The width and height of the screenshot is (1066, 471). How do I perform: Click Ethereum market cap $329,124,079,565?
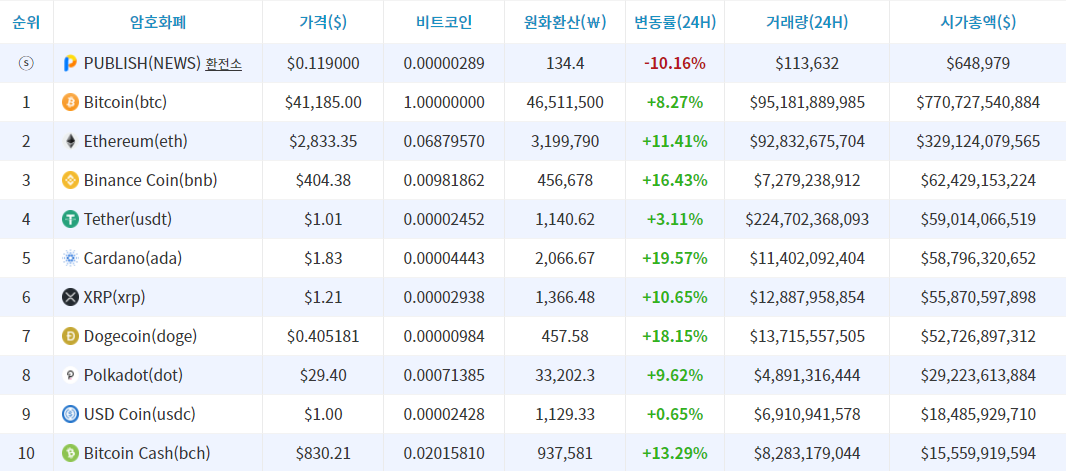coord(978,141)
